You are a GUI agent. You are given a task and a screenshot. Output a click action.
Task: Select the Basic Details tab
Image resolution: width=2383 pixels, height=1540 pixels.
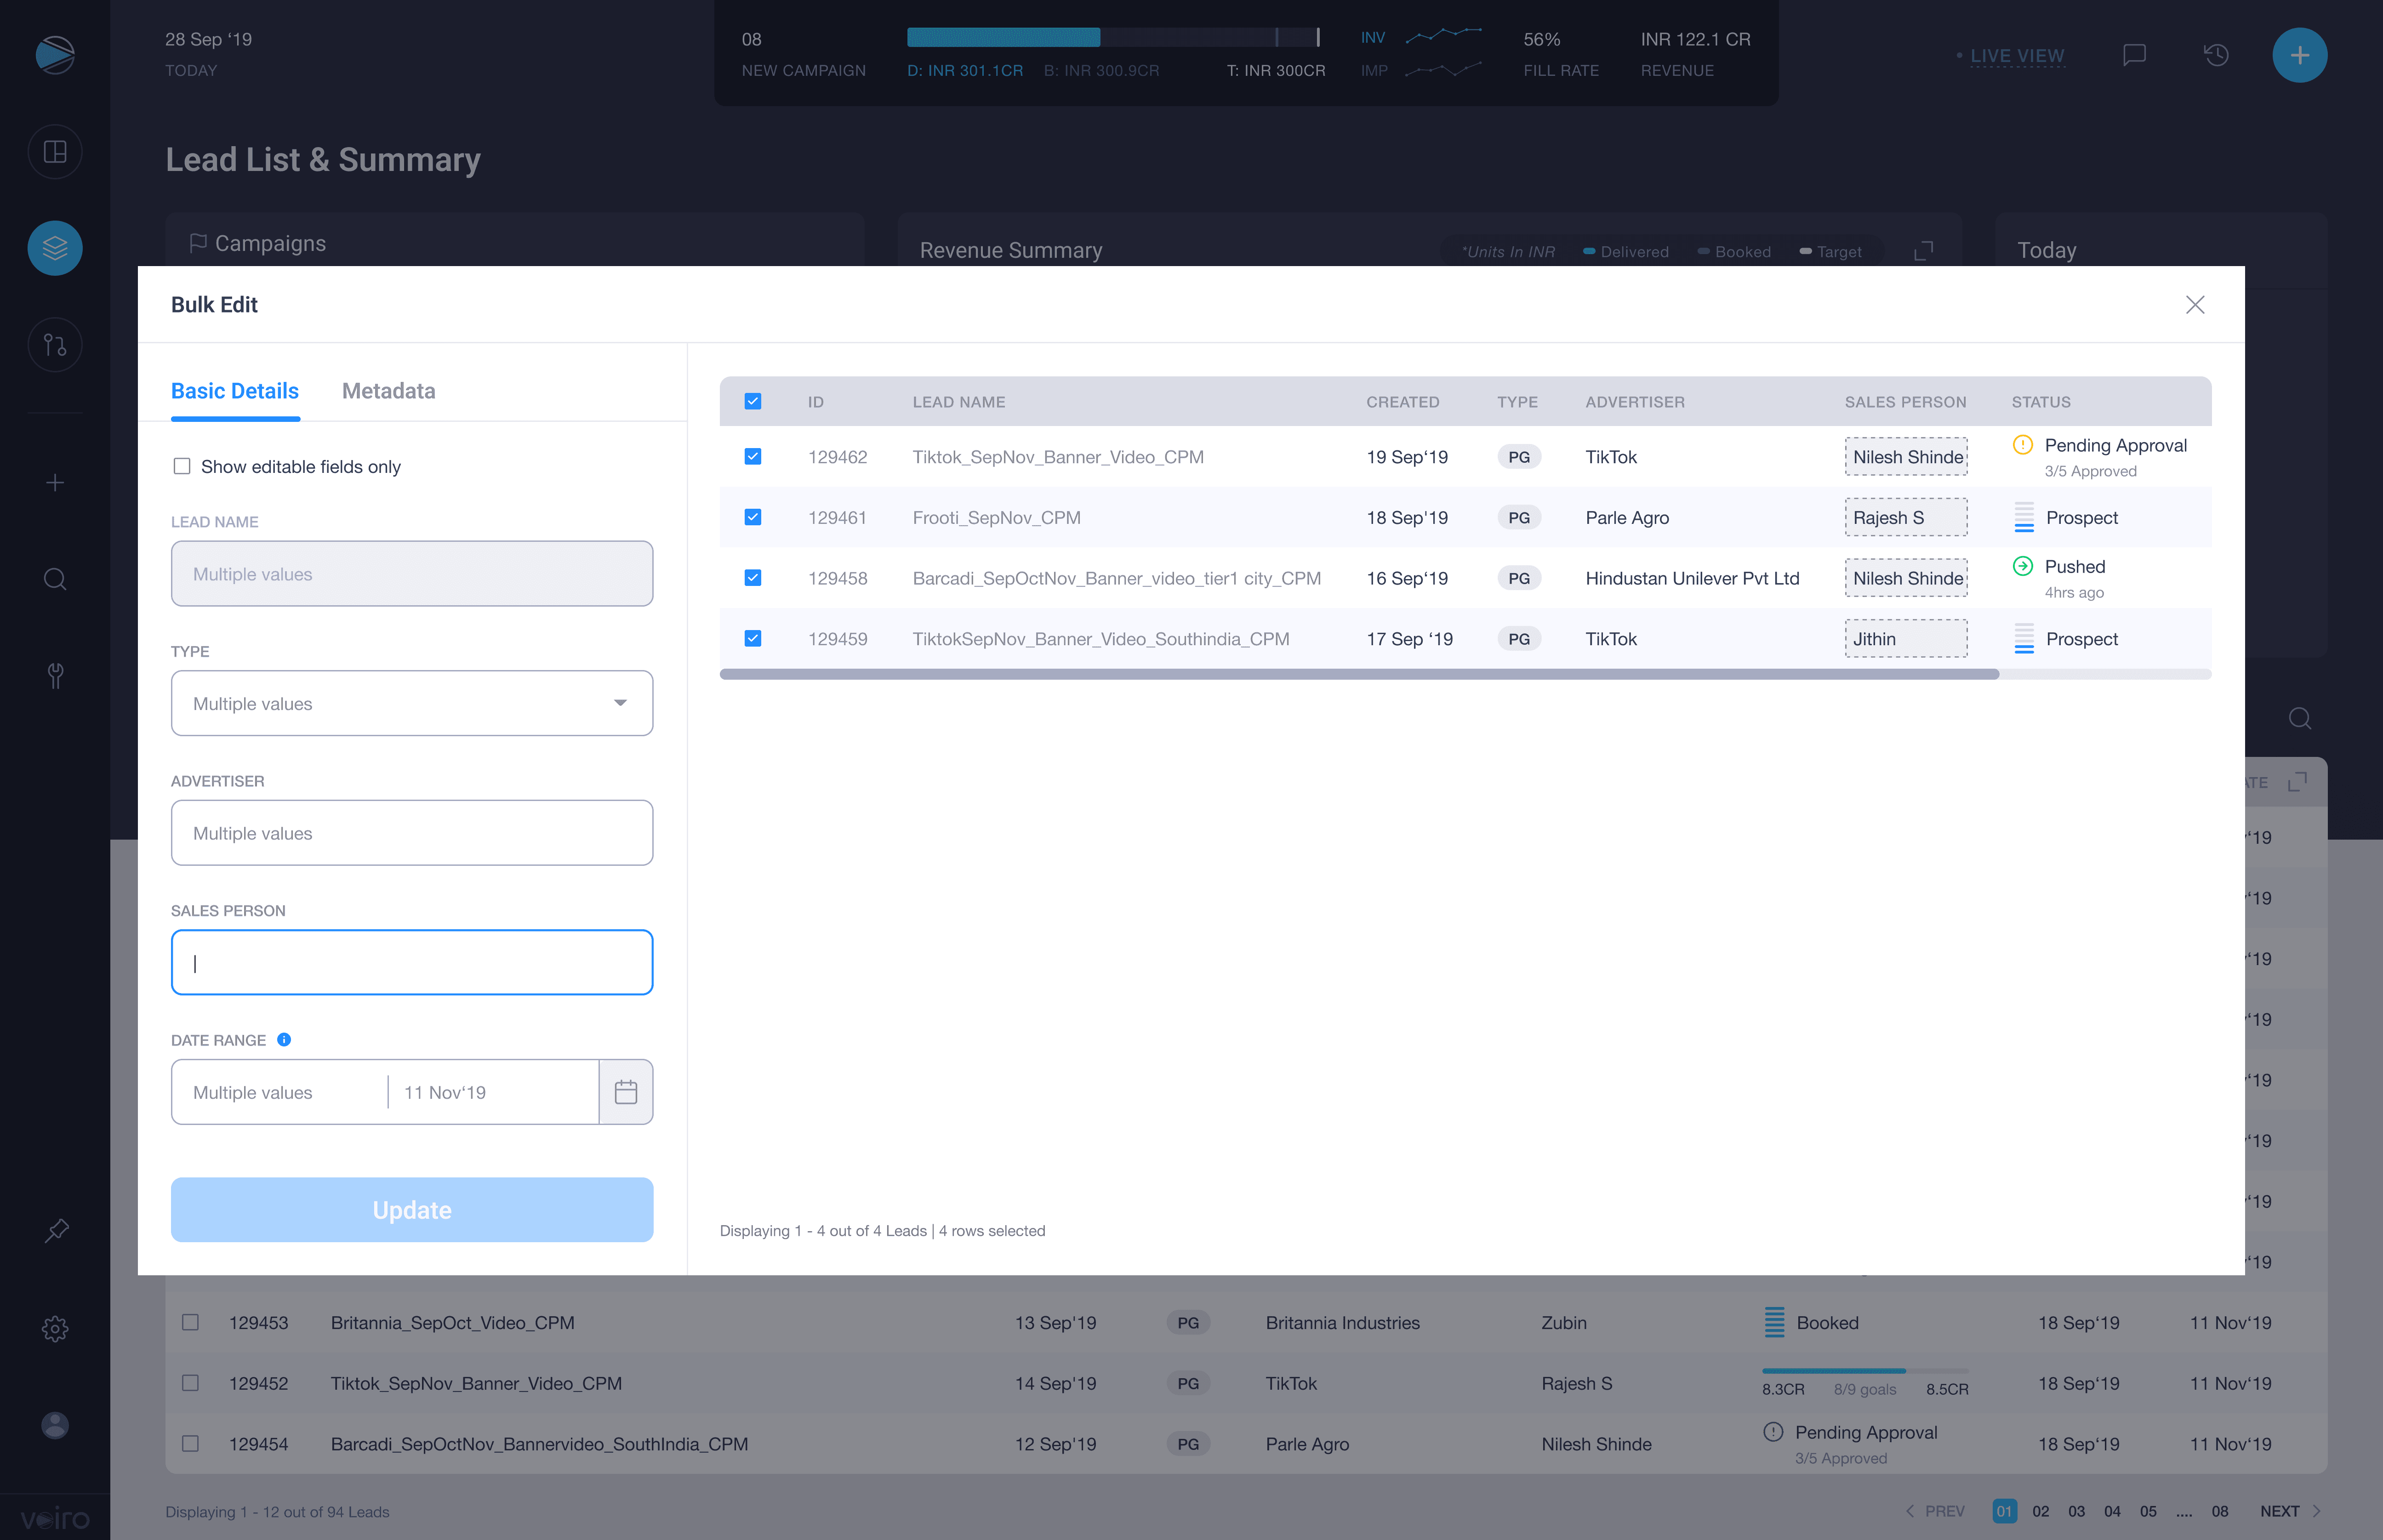pos(235,391)
